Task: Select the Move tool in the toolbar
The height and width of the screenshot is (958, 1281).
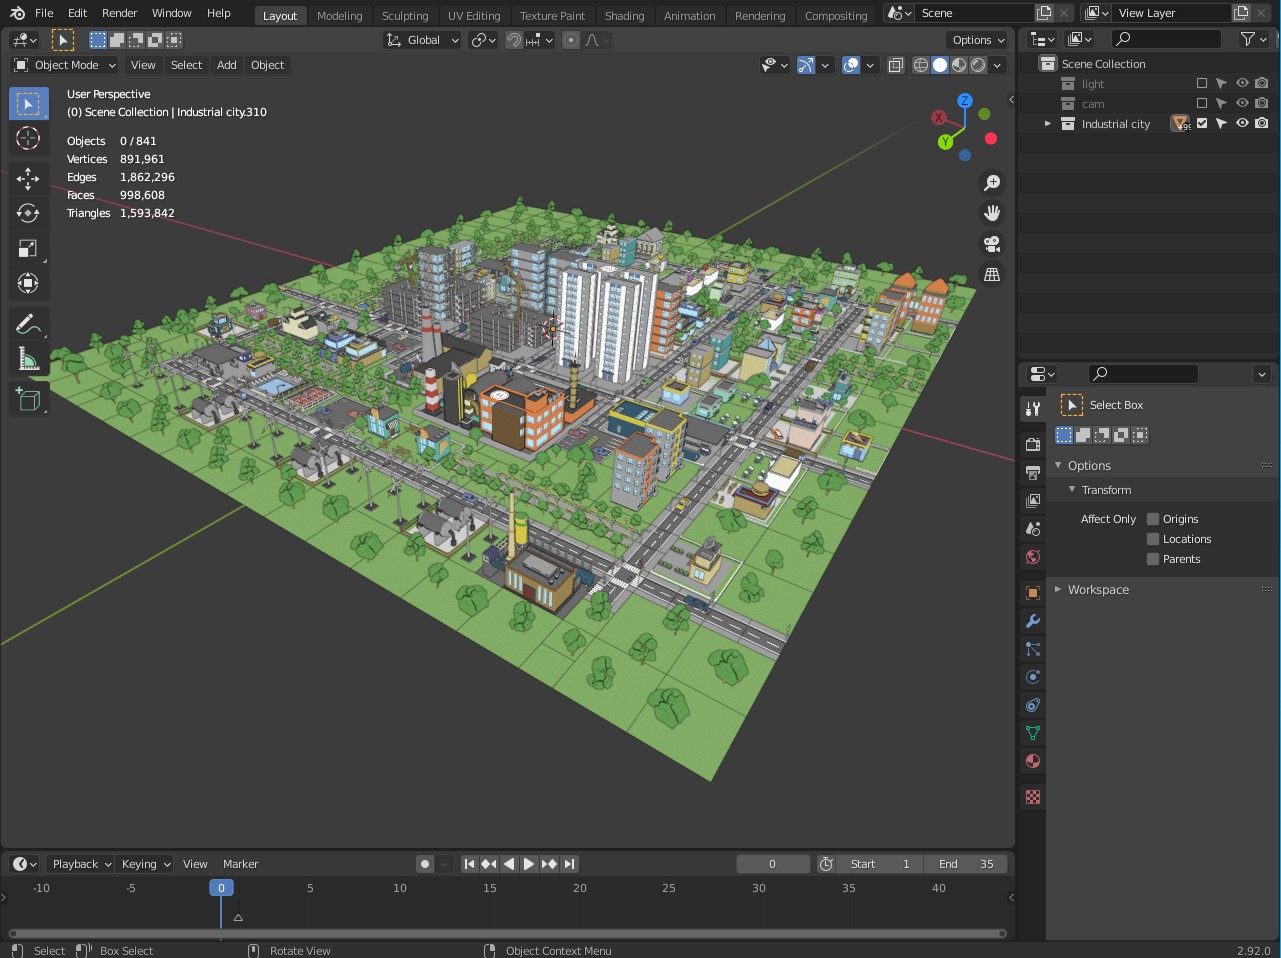Action: [x=28, y=178]
